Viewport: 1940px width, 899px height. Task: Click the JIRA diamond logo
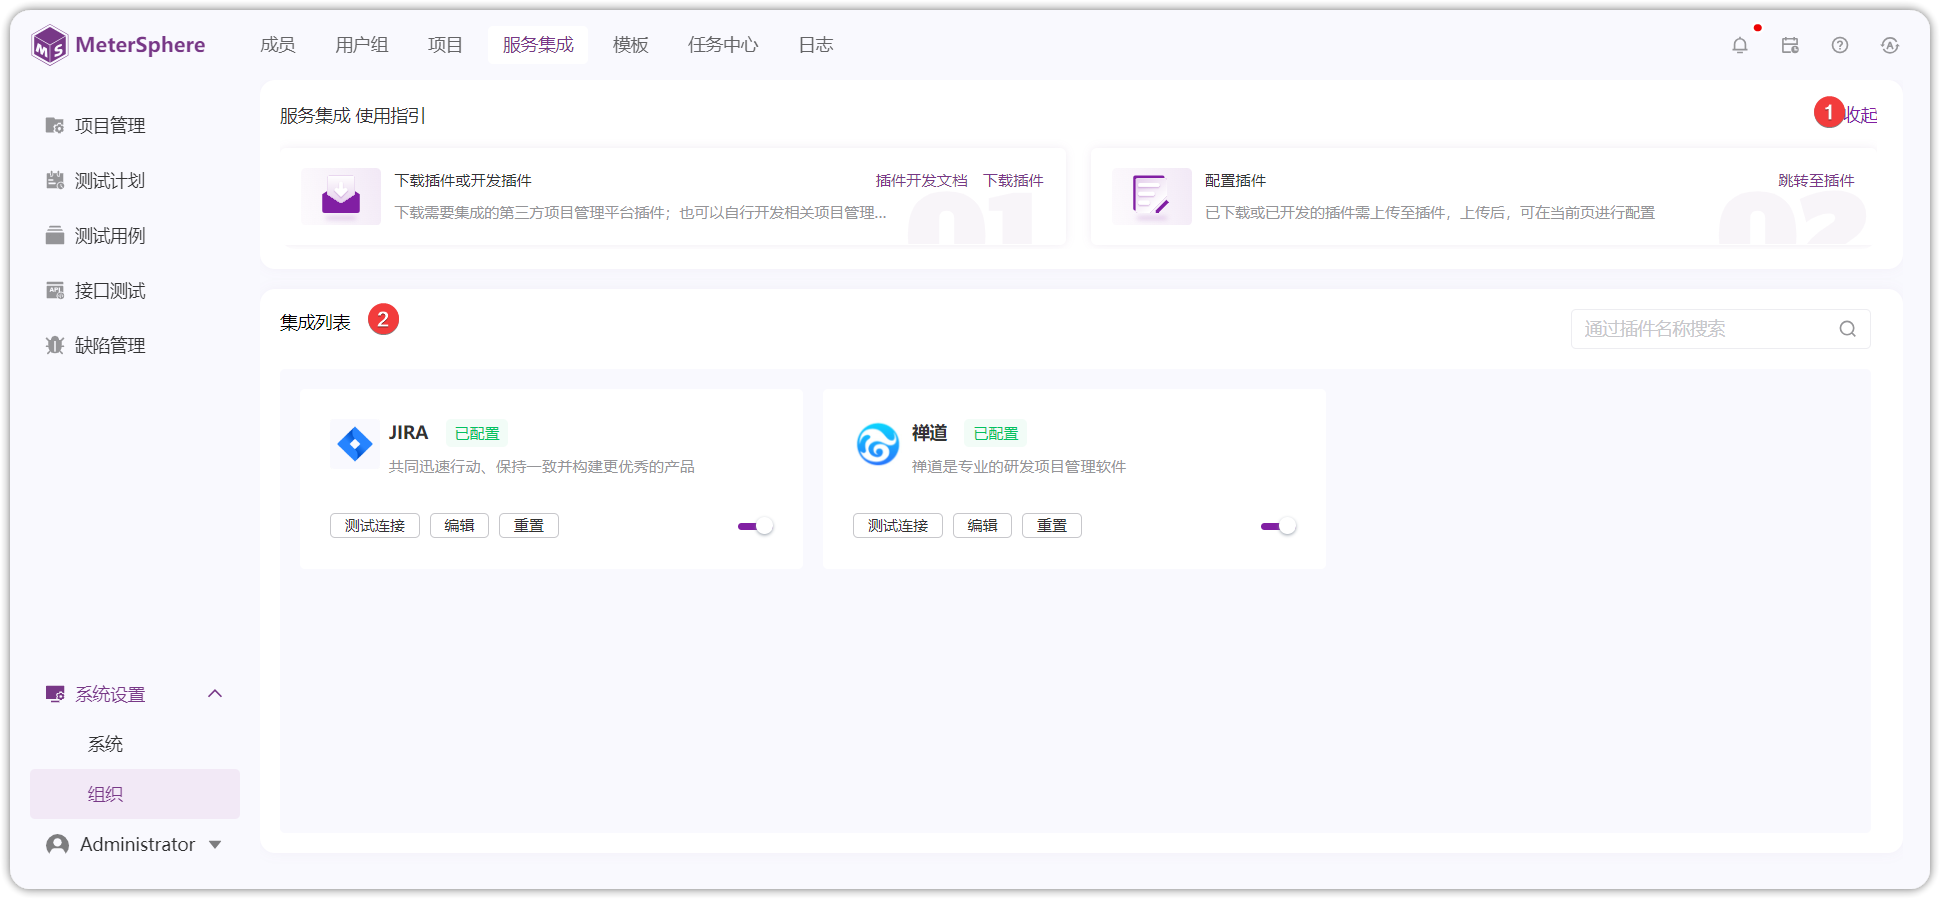tap(355, 443)
